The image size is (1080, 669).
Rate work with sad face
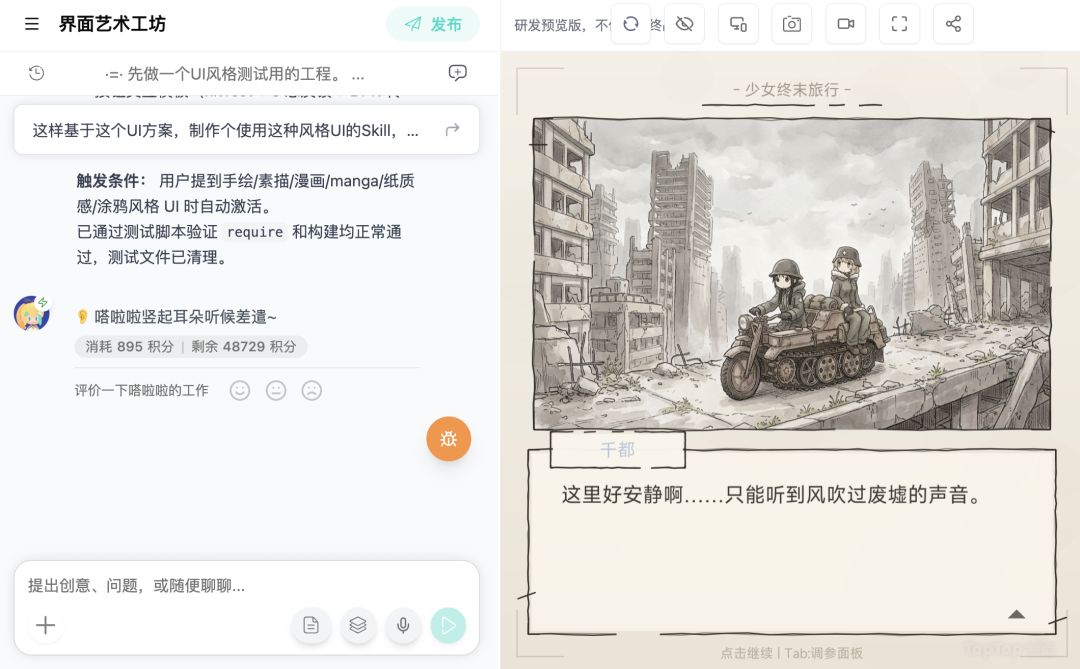[312, 391]
